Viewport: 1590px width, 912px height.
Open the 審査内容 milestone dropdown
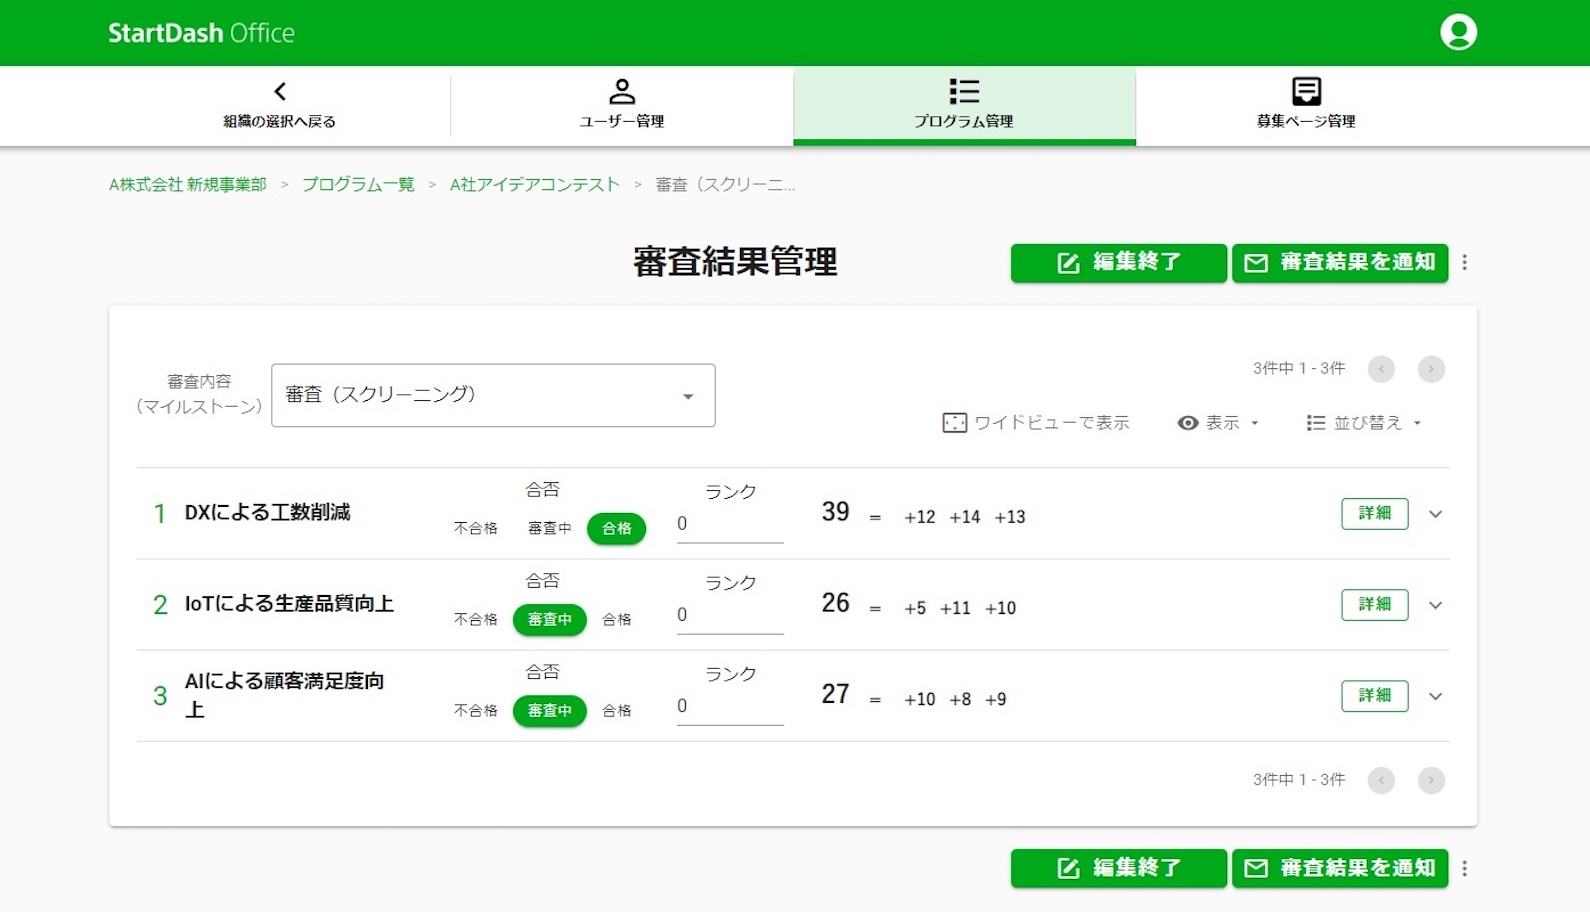(493, 395)
